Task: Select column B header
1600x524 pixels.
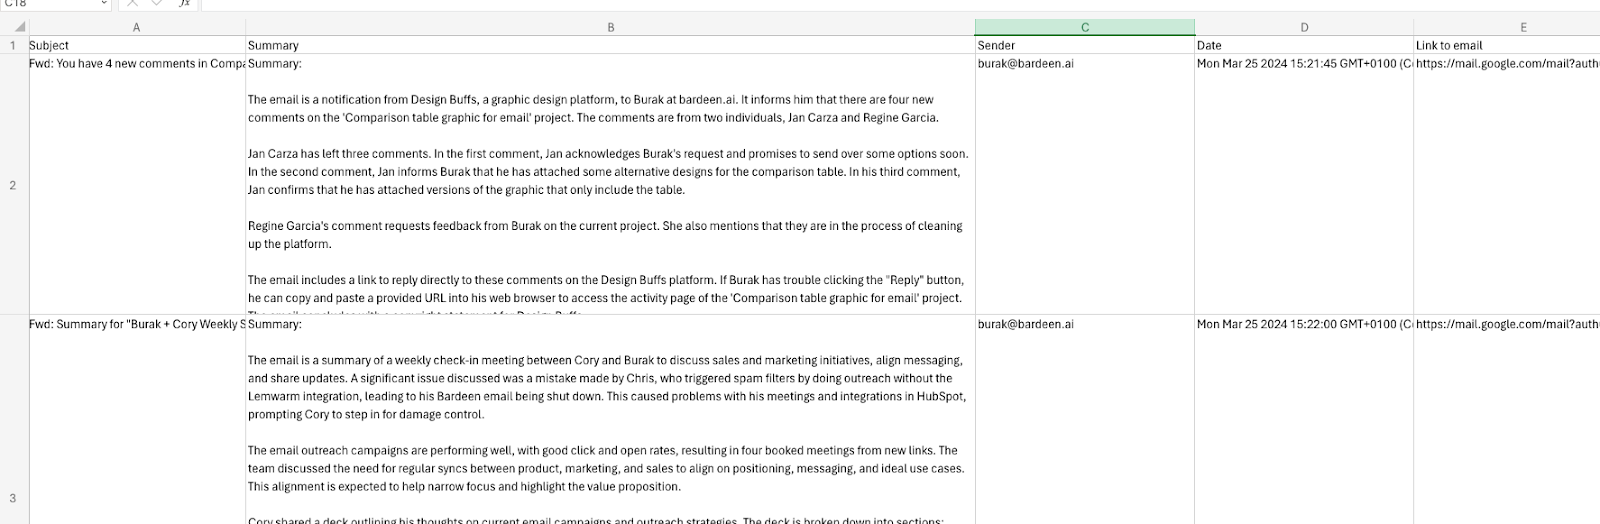Action: click(x=610, y=27)
